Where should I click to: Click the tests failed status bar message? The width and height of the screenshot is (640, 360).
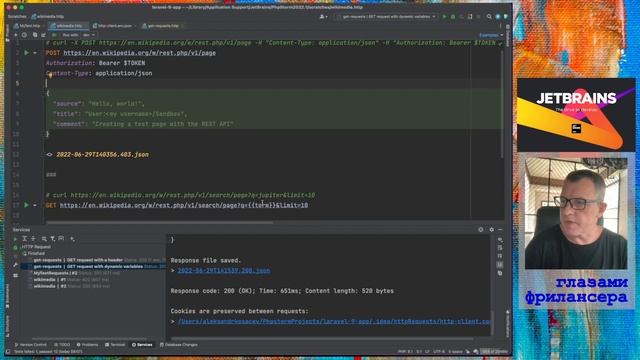48,351
